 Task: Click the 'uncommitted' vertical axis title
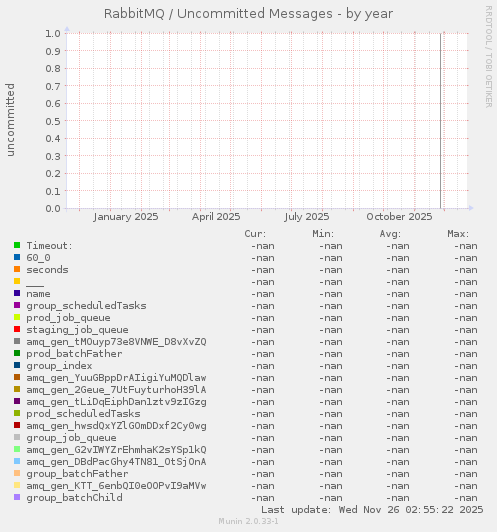pos(10,120)
